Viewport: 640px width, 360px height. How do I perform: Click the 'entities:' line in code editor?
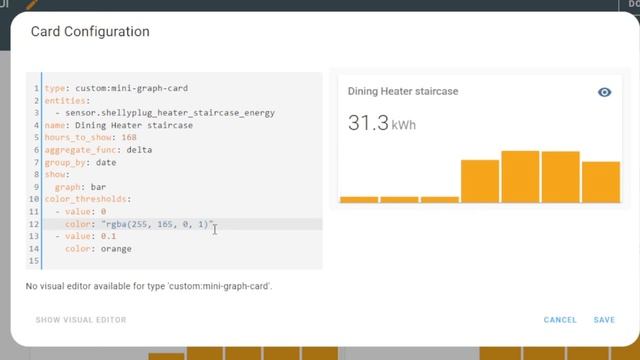tap(67, 100)
